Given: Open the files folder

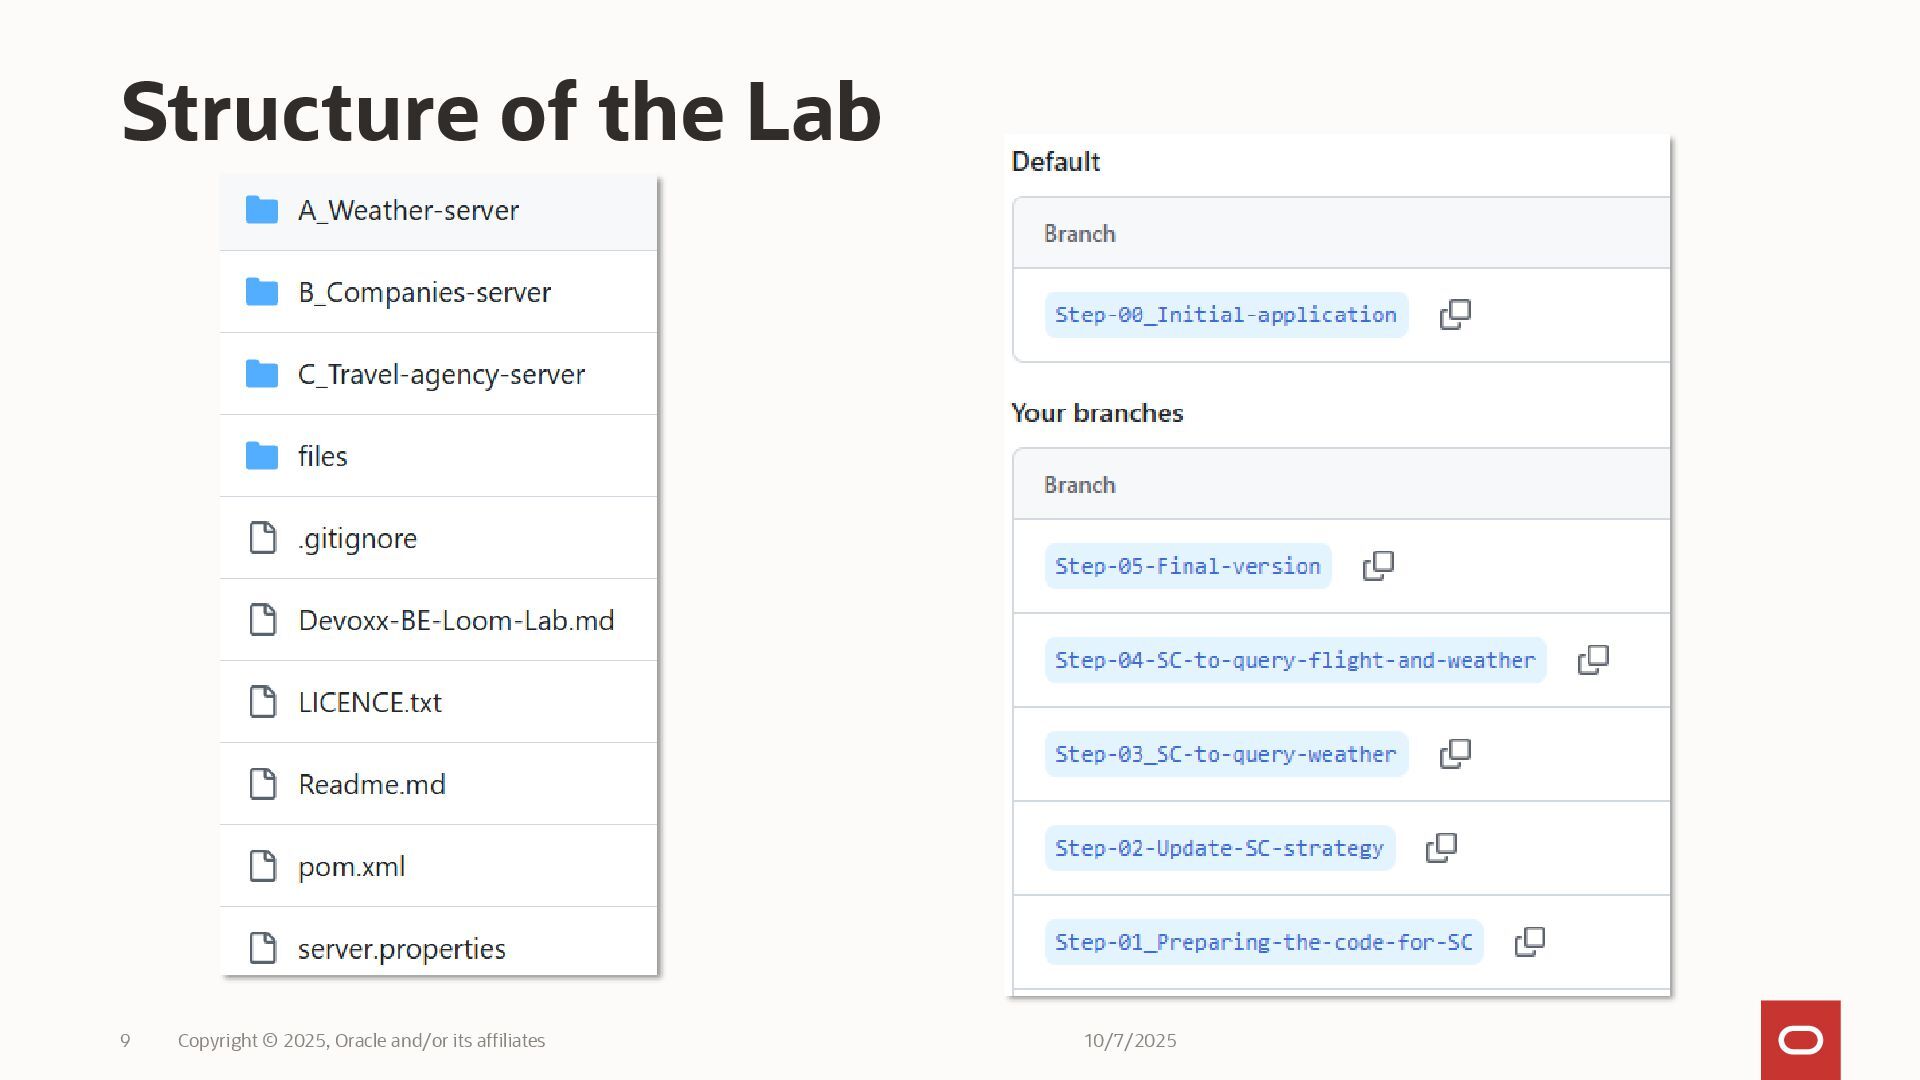Looking at the screenshot, I should point(322,456).
